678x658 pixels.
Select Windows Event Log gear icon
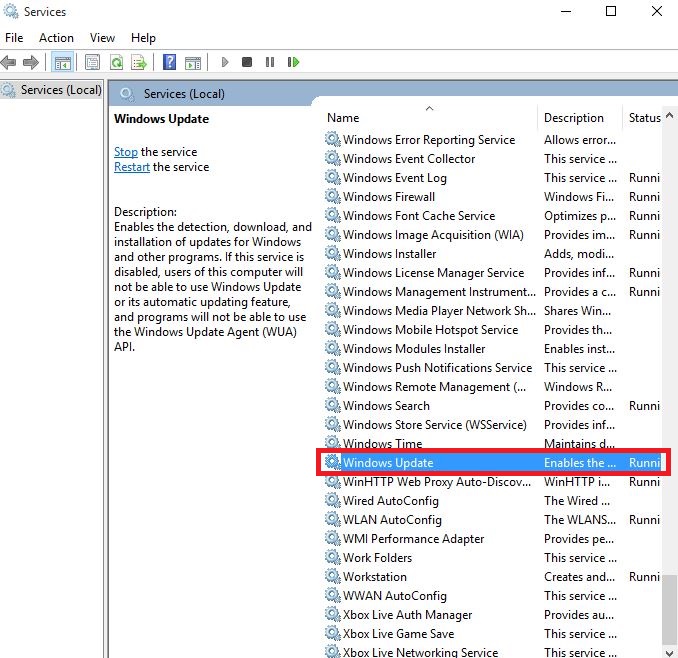333,177
